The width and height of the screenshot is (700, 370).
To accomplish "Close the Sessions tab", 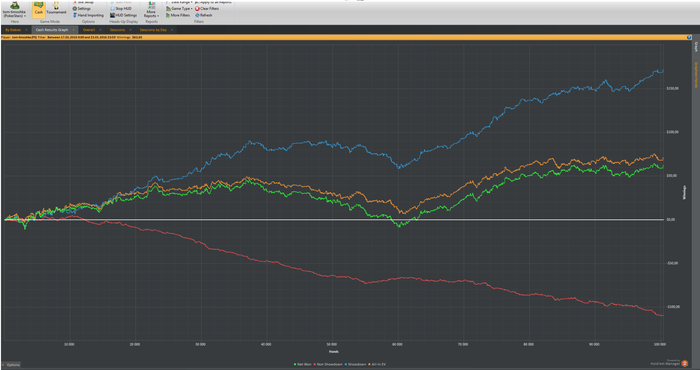I will [x=130, y=30].
